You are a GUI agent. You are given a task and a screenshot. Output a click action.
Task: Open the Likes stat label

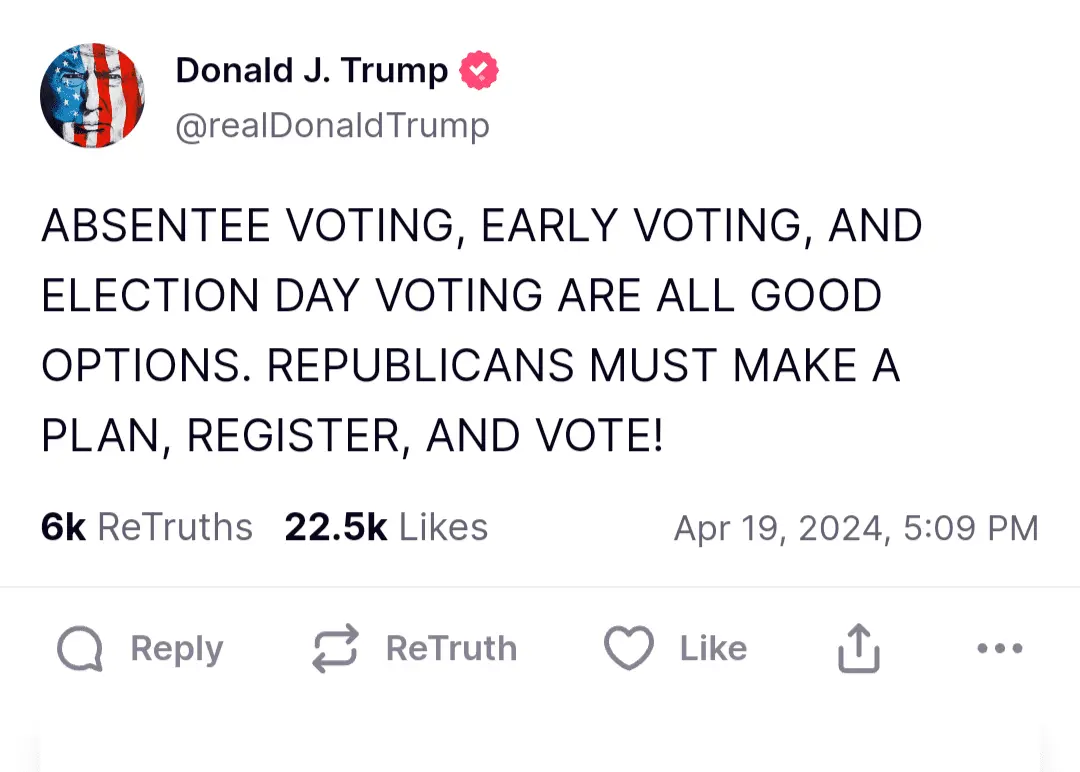pos(443,527)
